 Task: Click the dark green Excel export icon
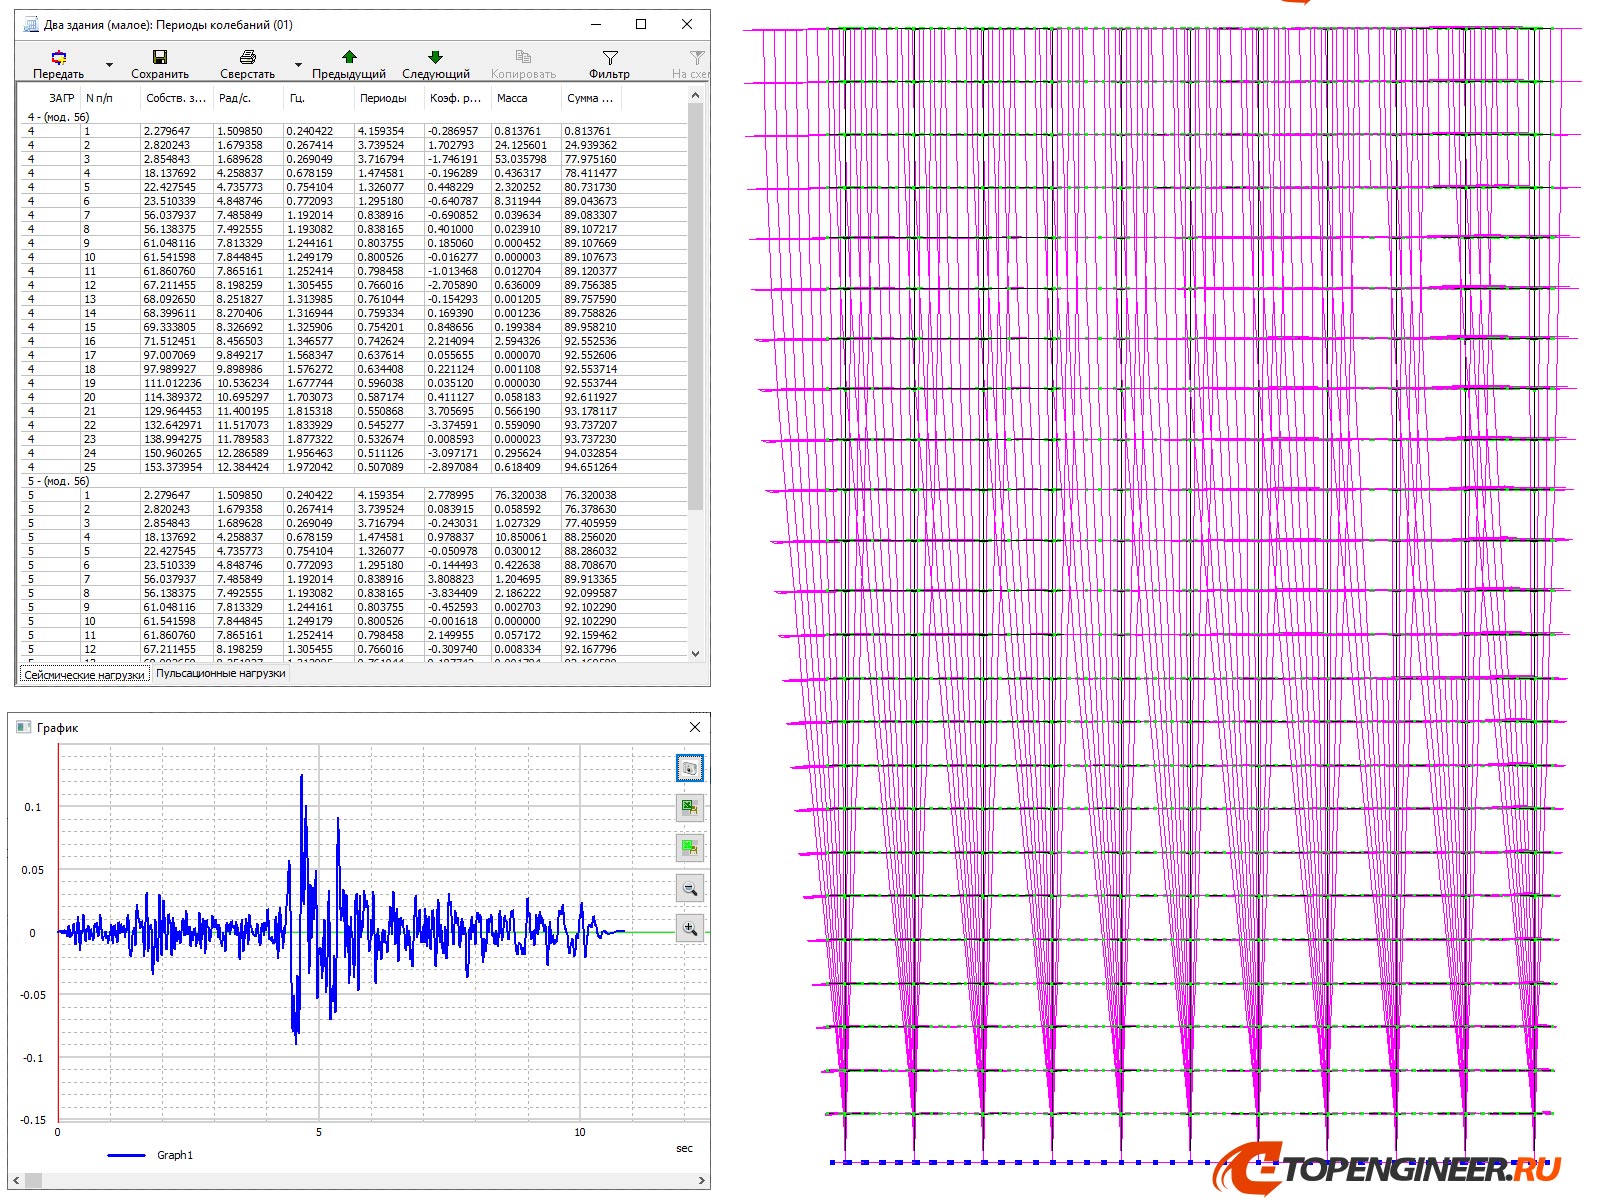click(689, 807)
